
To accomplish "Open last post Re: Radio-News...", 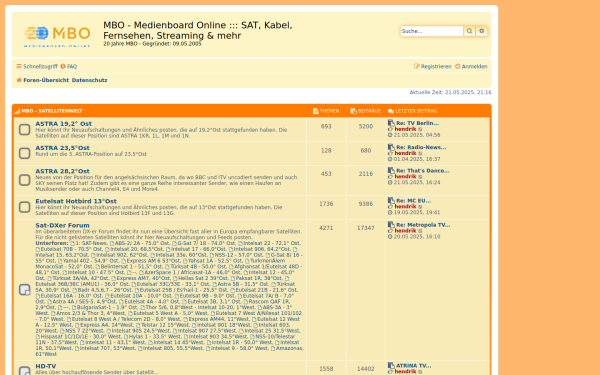I will 421,147.
